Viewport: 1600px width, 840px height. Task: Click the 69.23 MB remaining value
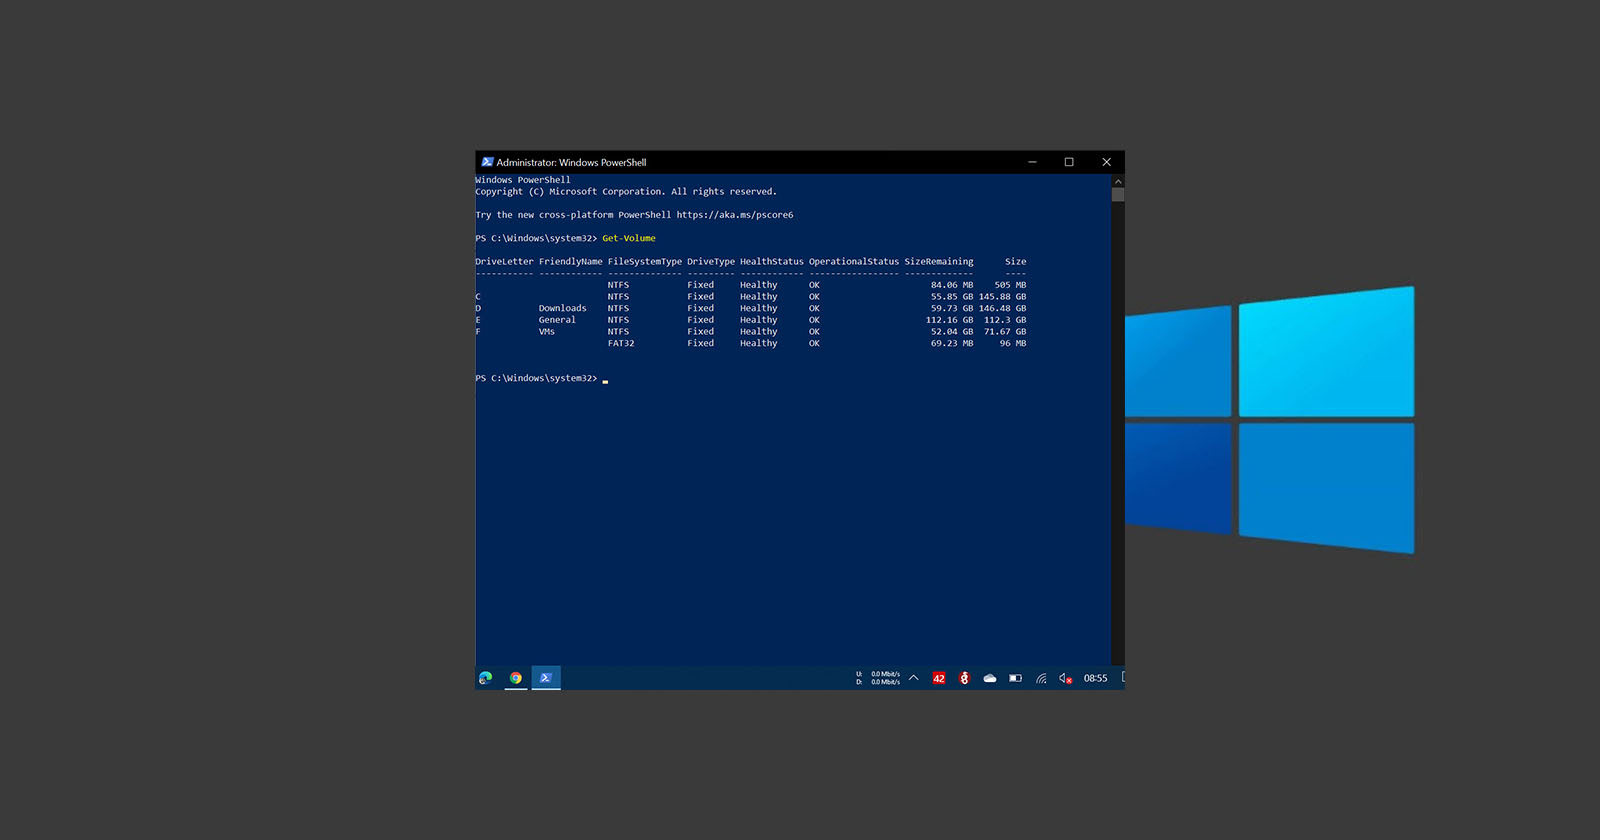(x=952, y=343)
